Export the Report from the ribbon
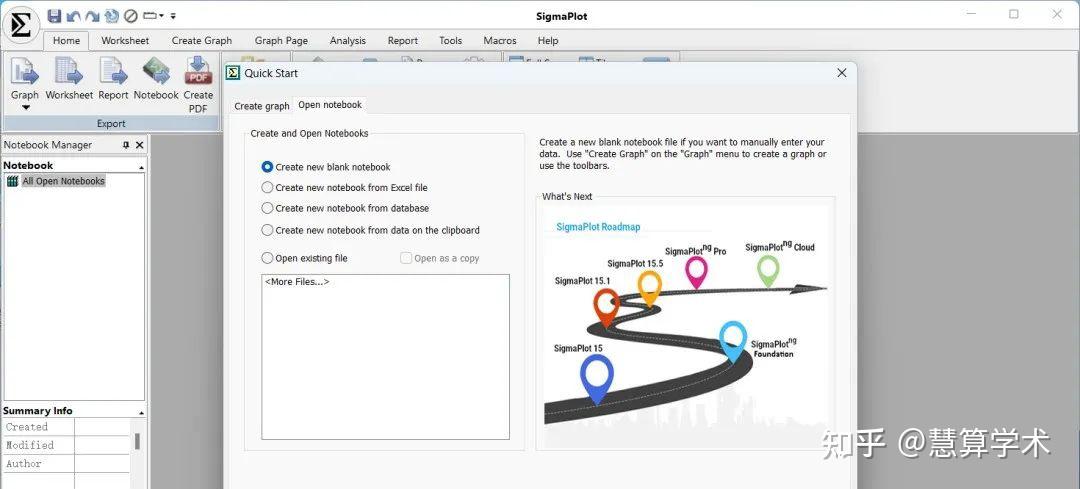 pyautogui.click(x=113, y=79)
